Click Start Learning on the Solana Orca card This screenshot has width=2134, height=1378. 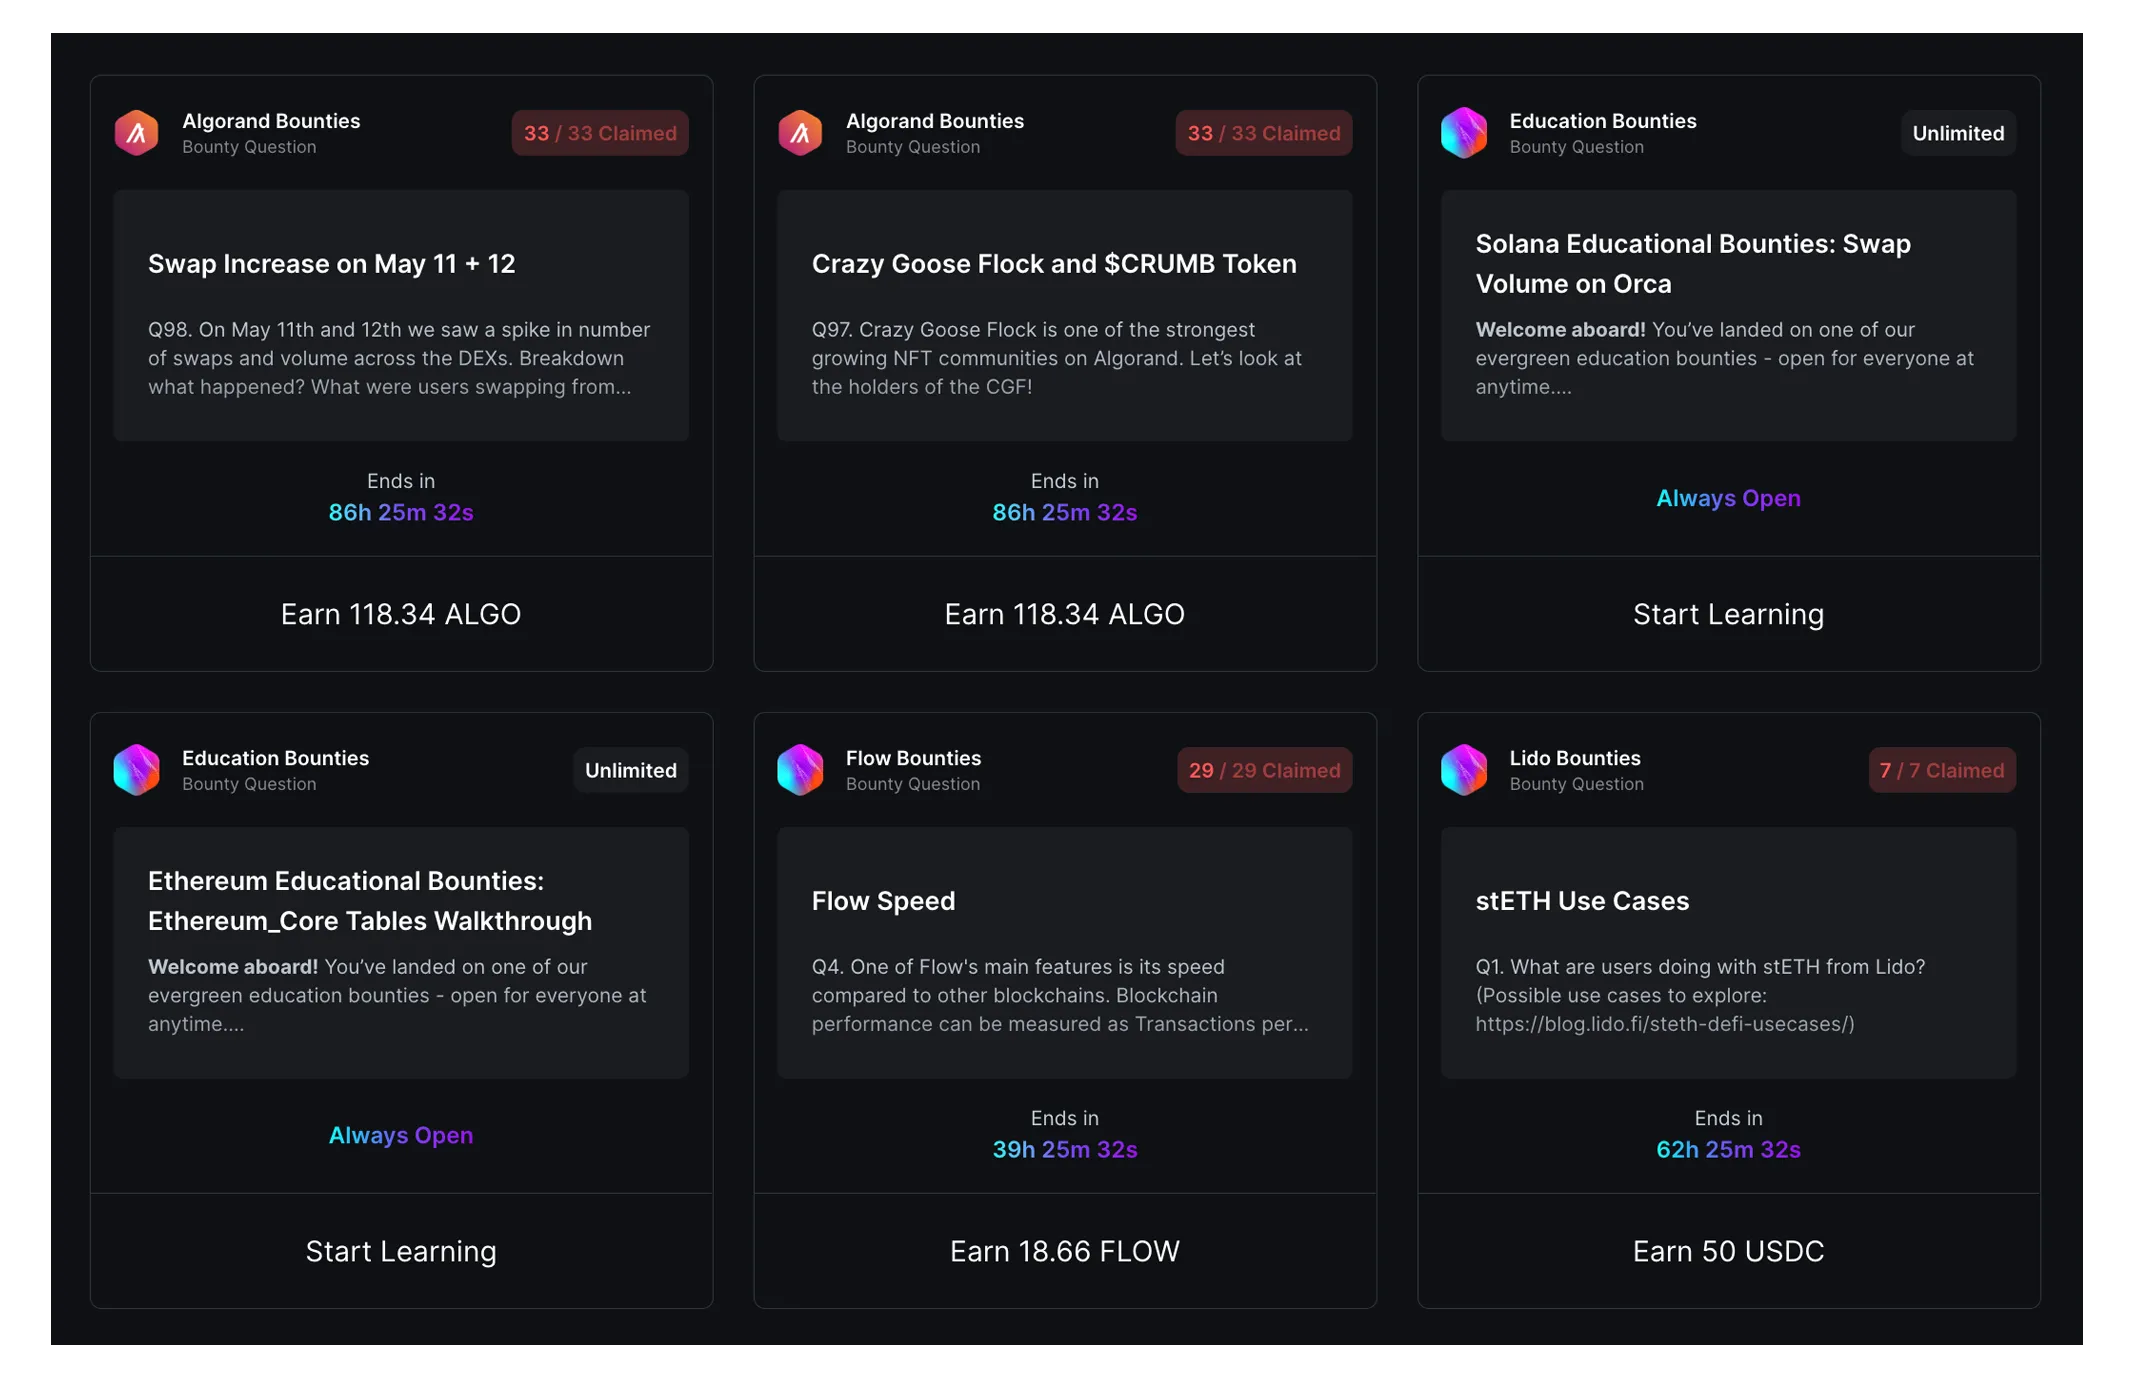tap(1728, 614)
